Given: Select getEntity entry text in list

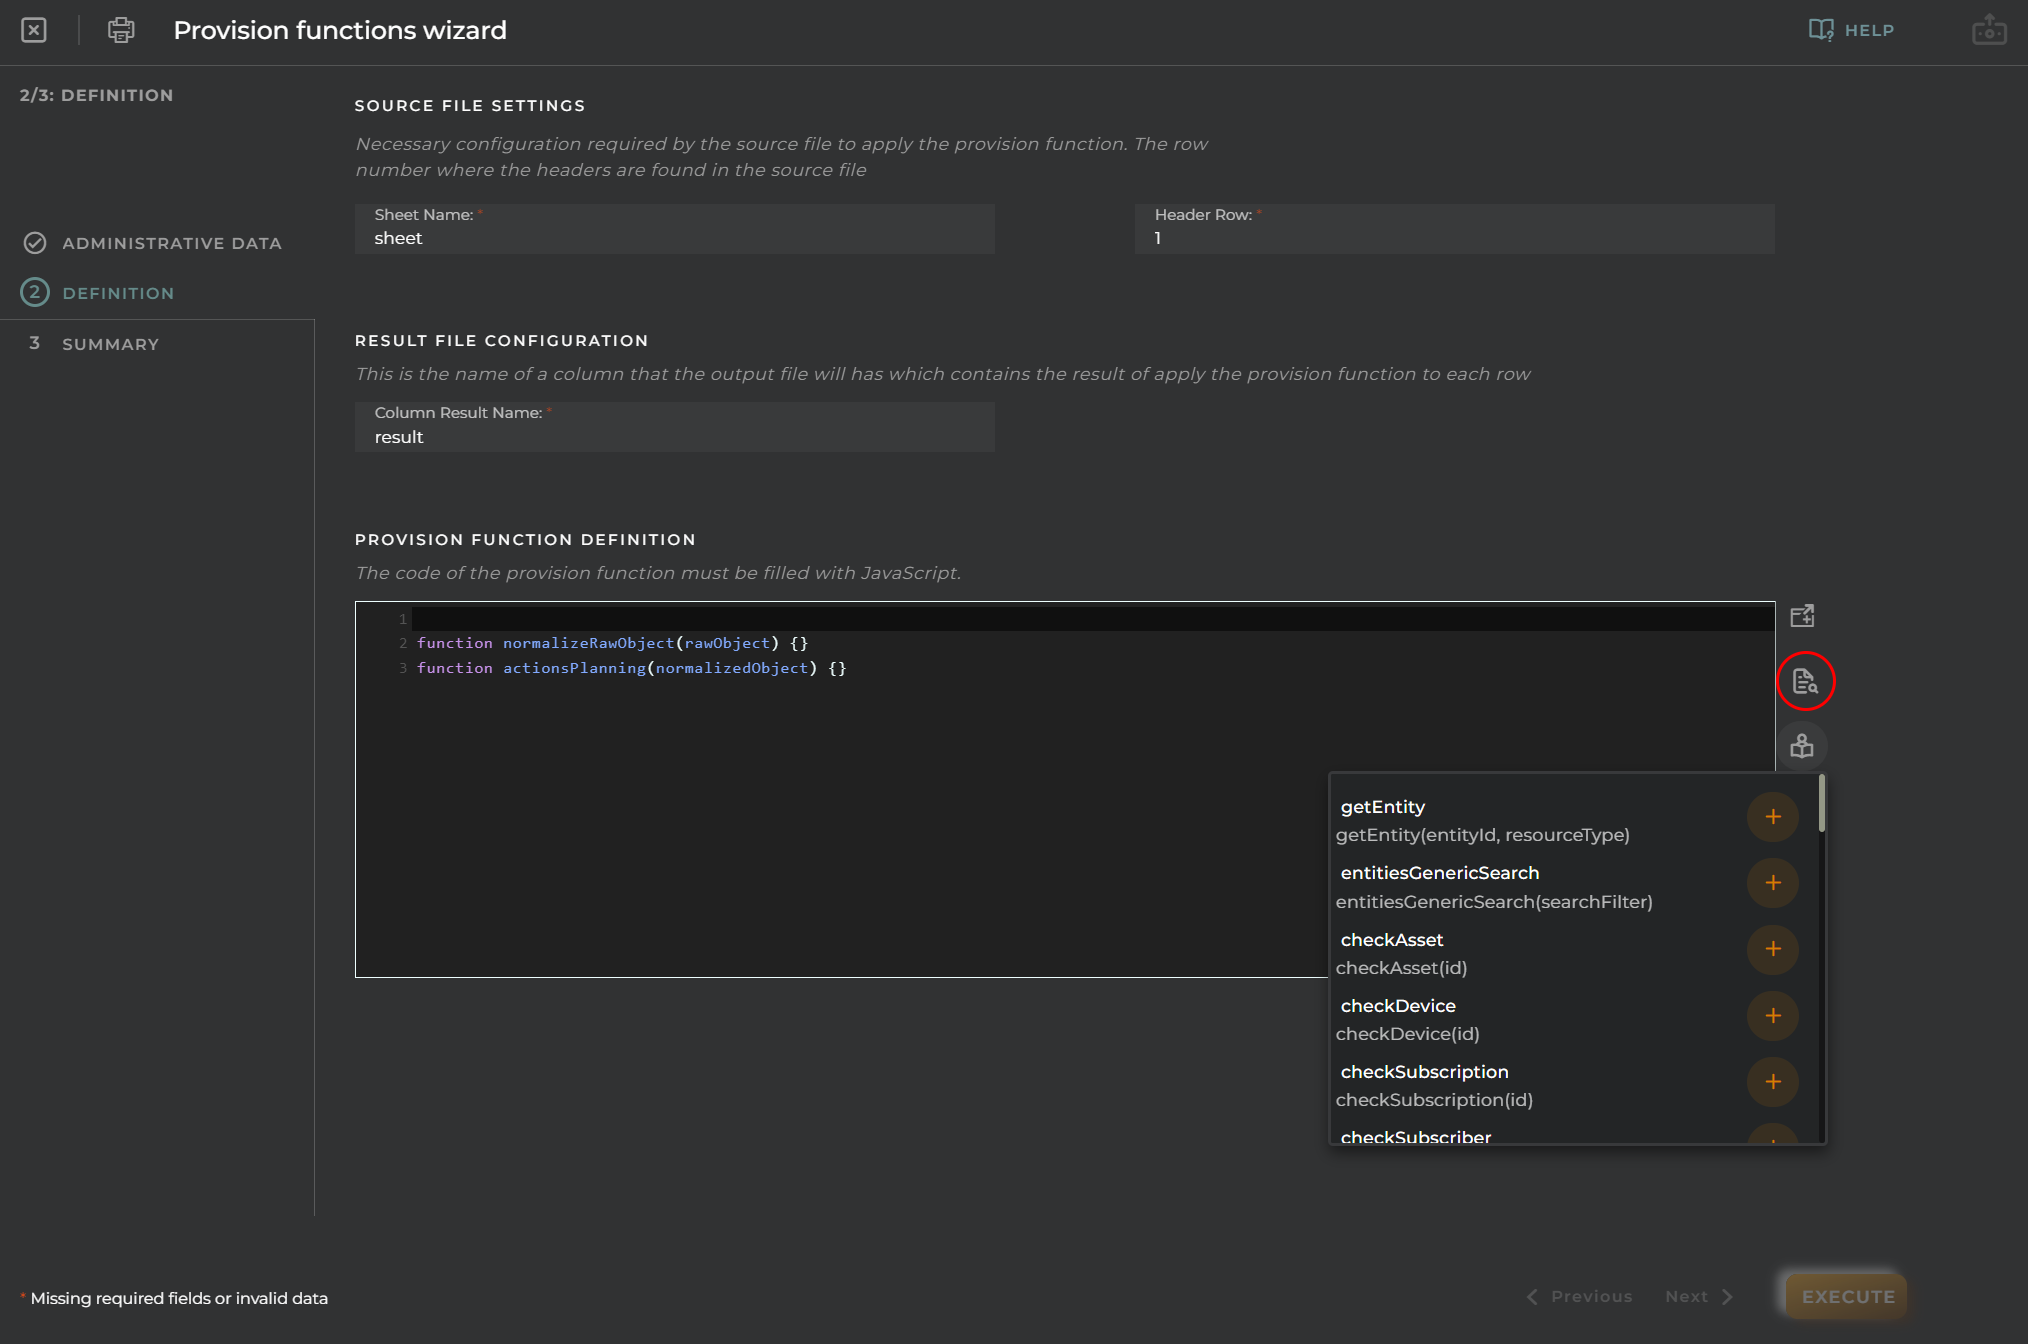Looking at the screenshot, I should click(x=1382, y=807).
